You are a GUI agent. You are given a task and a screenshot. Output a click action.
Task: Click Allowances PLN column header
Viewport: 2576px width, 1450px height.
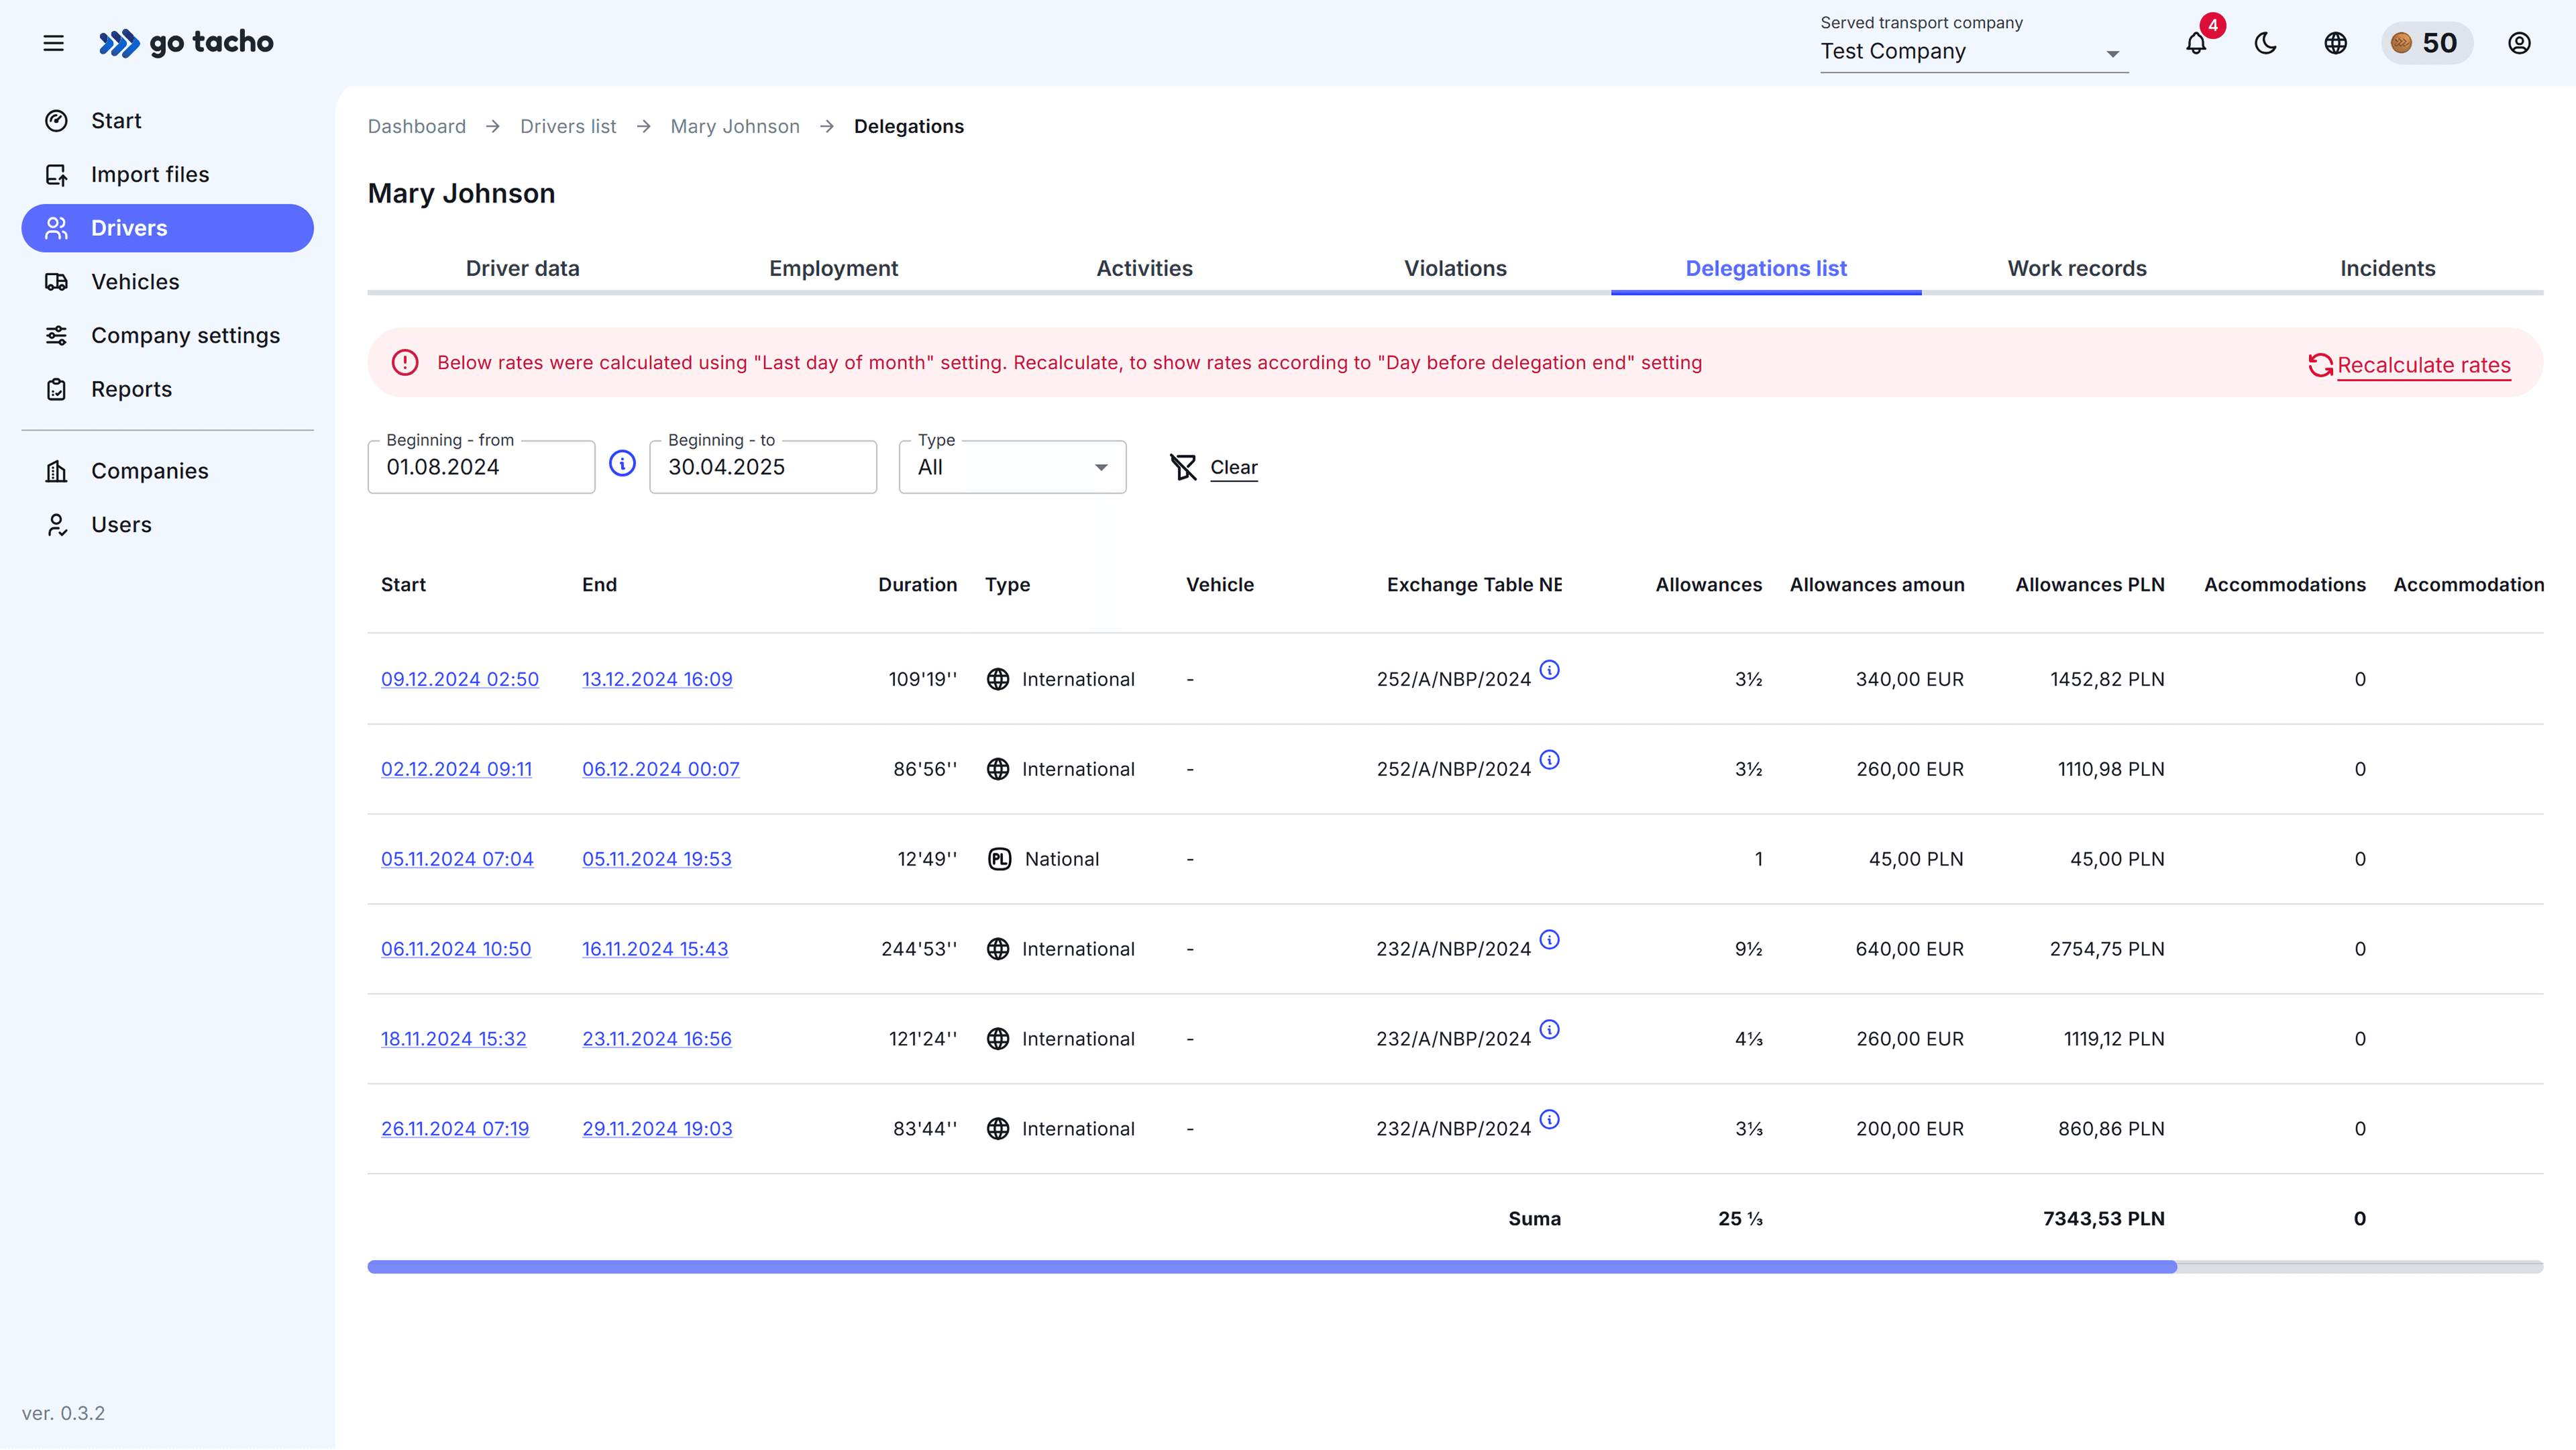(2090, 585)
